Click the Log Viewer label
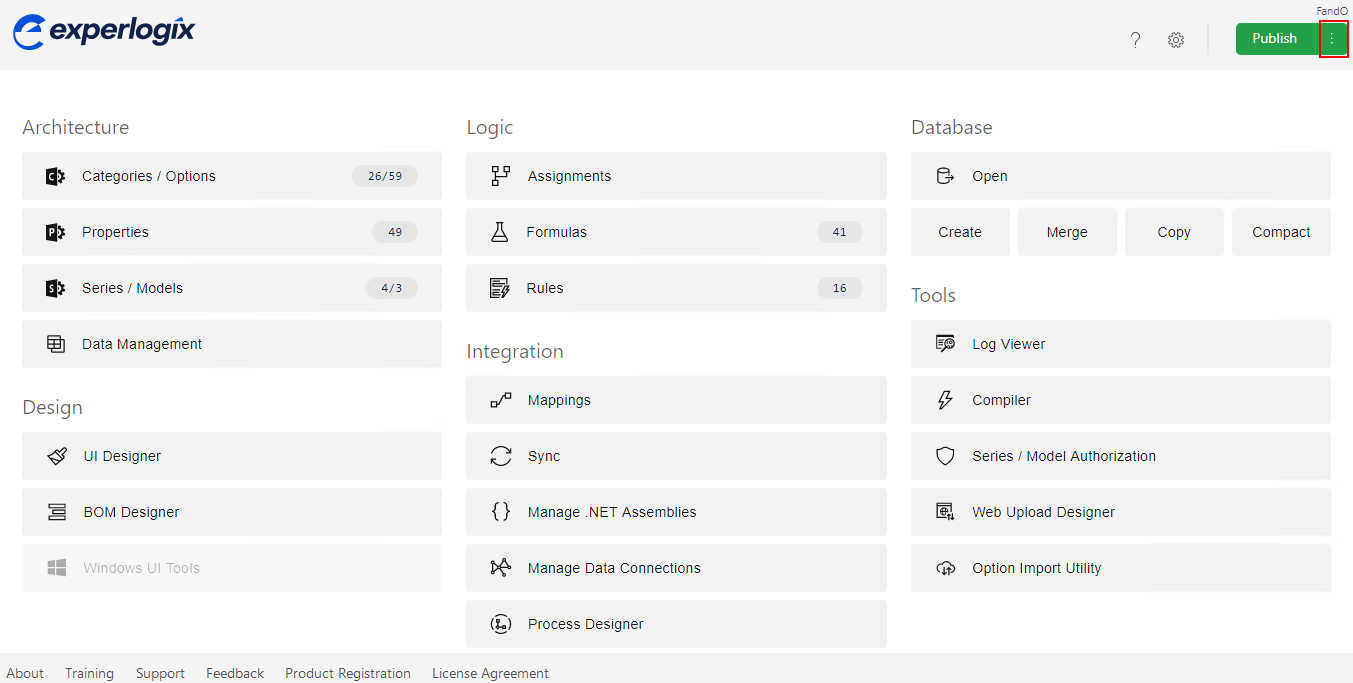Image resolution: width=1353 pixels, height=683 pixels. 1009,344
